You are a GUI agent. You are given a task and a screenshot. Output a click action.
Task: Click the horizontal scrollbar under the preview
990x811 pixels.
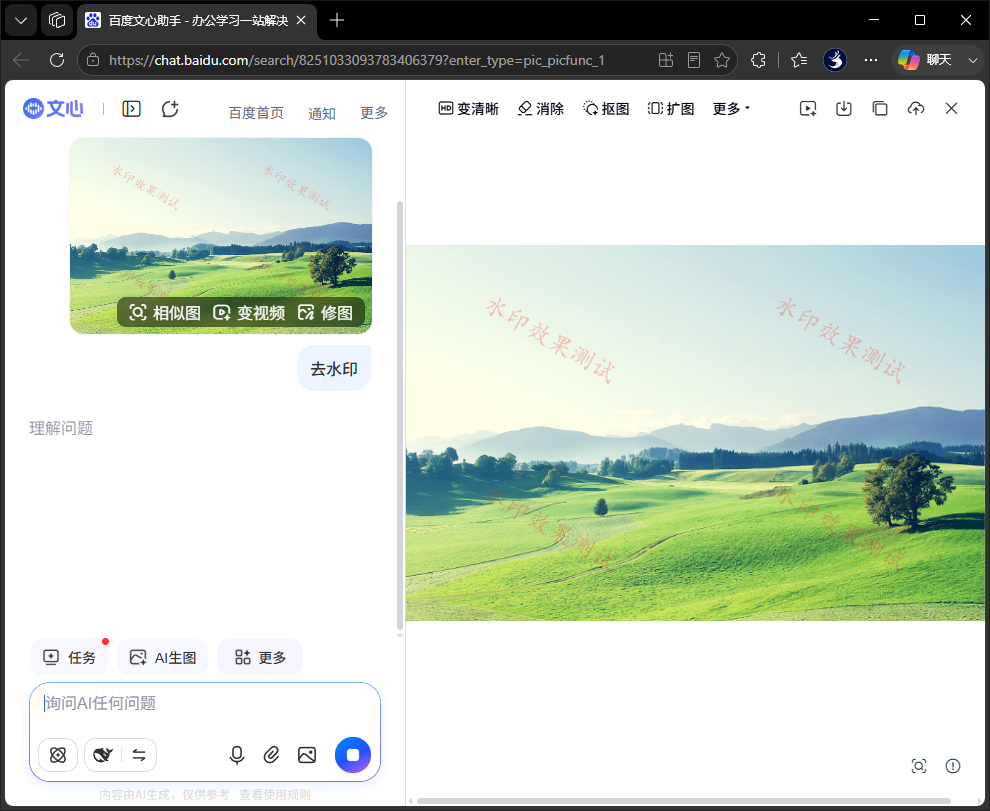click(x=683, y=801)
